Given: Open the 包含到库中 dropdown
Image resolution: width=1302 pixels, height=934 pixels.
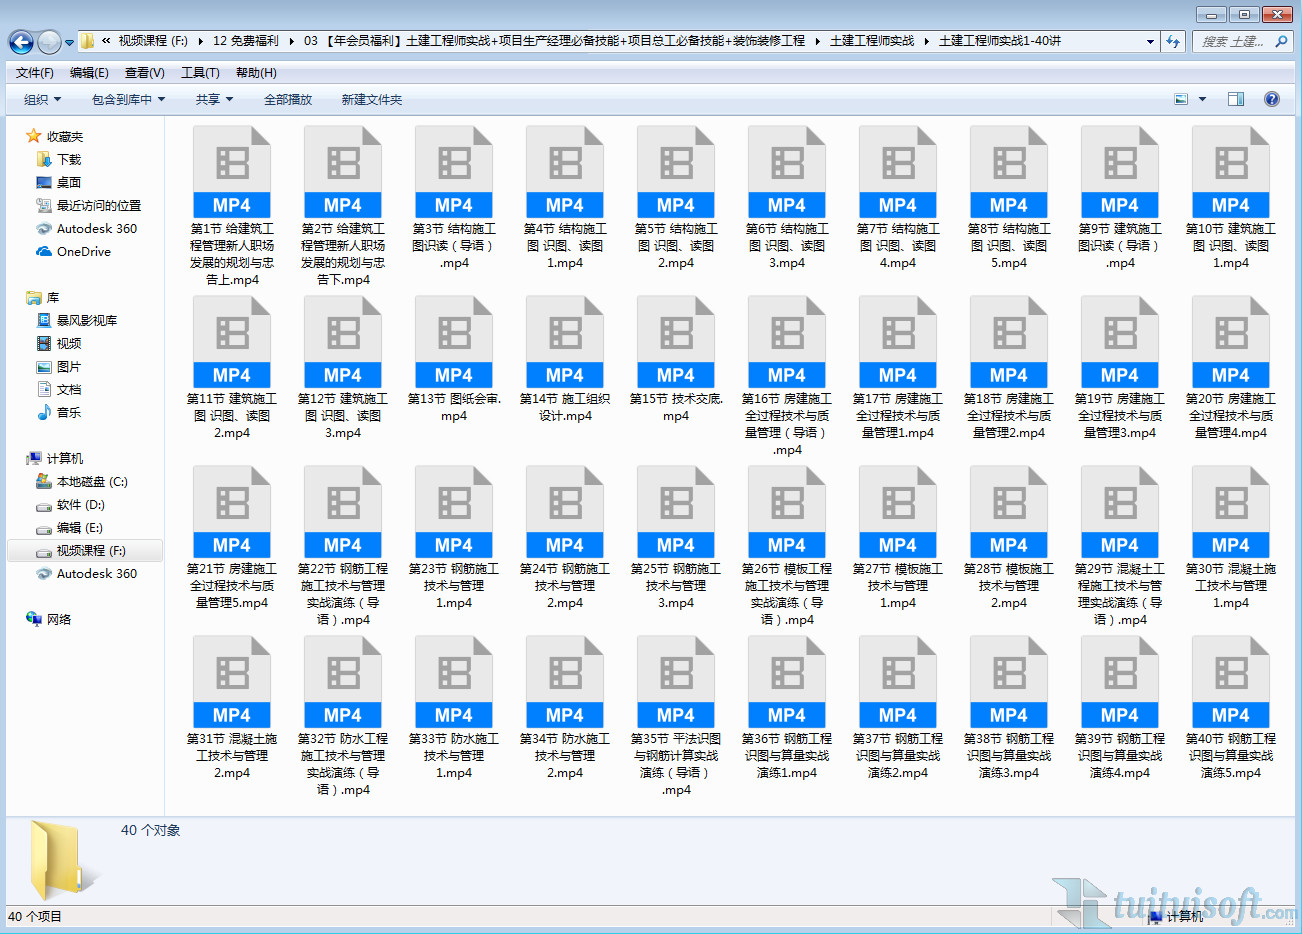Looking at the screenshot, I should click(128, 100).
